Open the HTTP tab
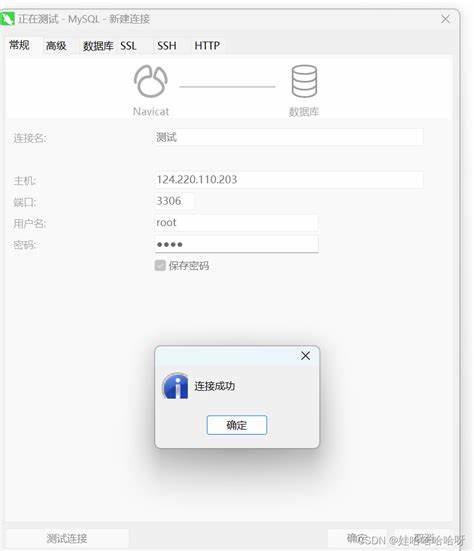 [x=207, y=46]
